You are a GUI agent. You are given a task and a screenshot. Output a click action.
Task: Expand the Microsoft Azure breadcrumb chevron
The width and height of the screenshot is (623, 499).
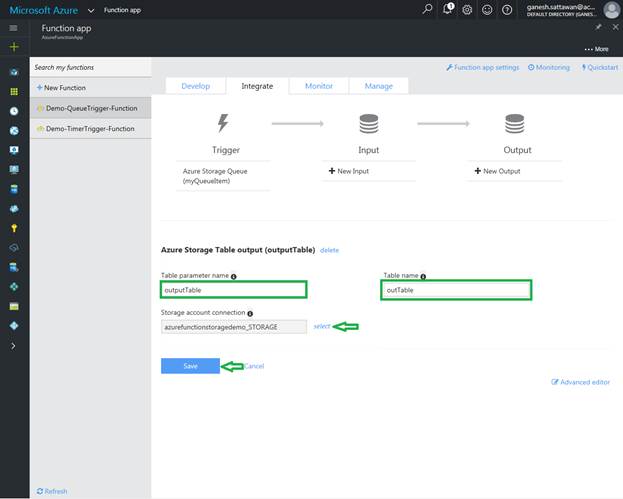pyautogui.click(x=90, y=10)
